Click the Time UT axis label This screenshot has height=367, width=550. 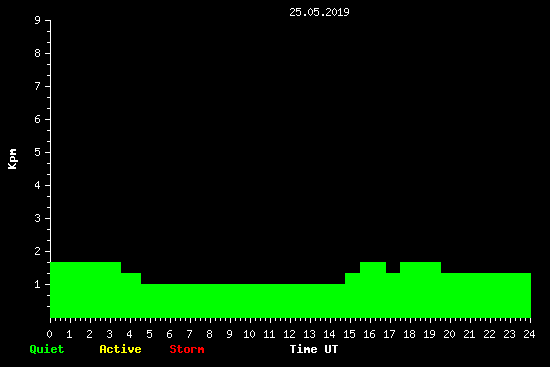click(x=314, y=349)
